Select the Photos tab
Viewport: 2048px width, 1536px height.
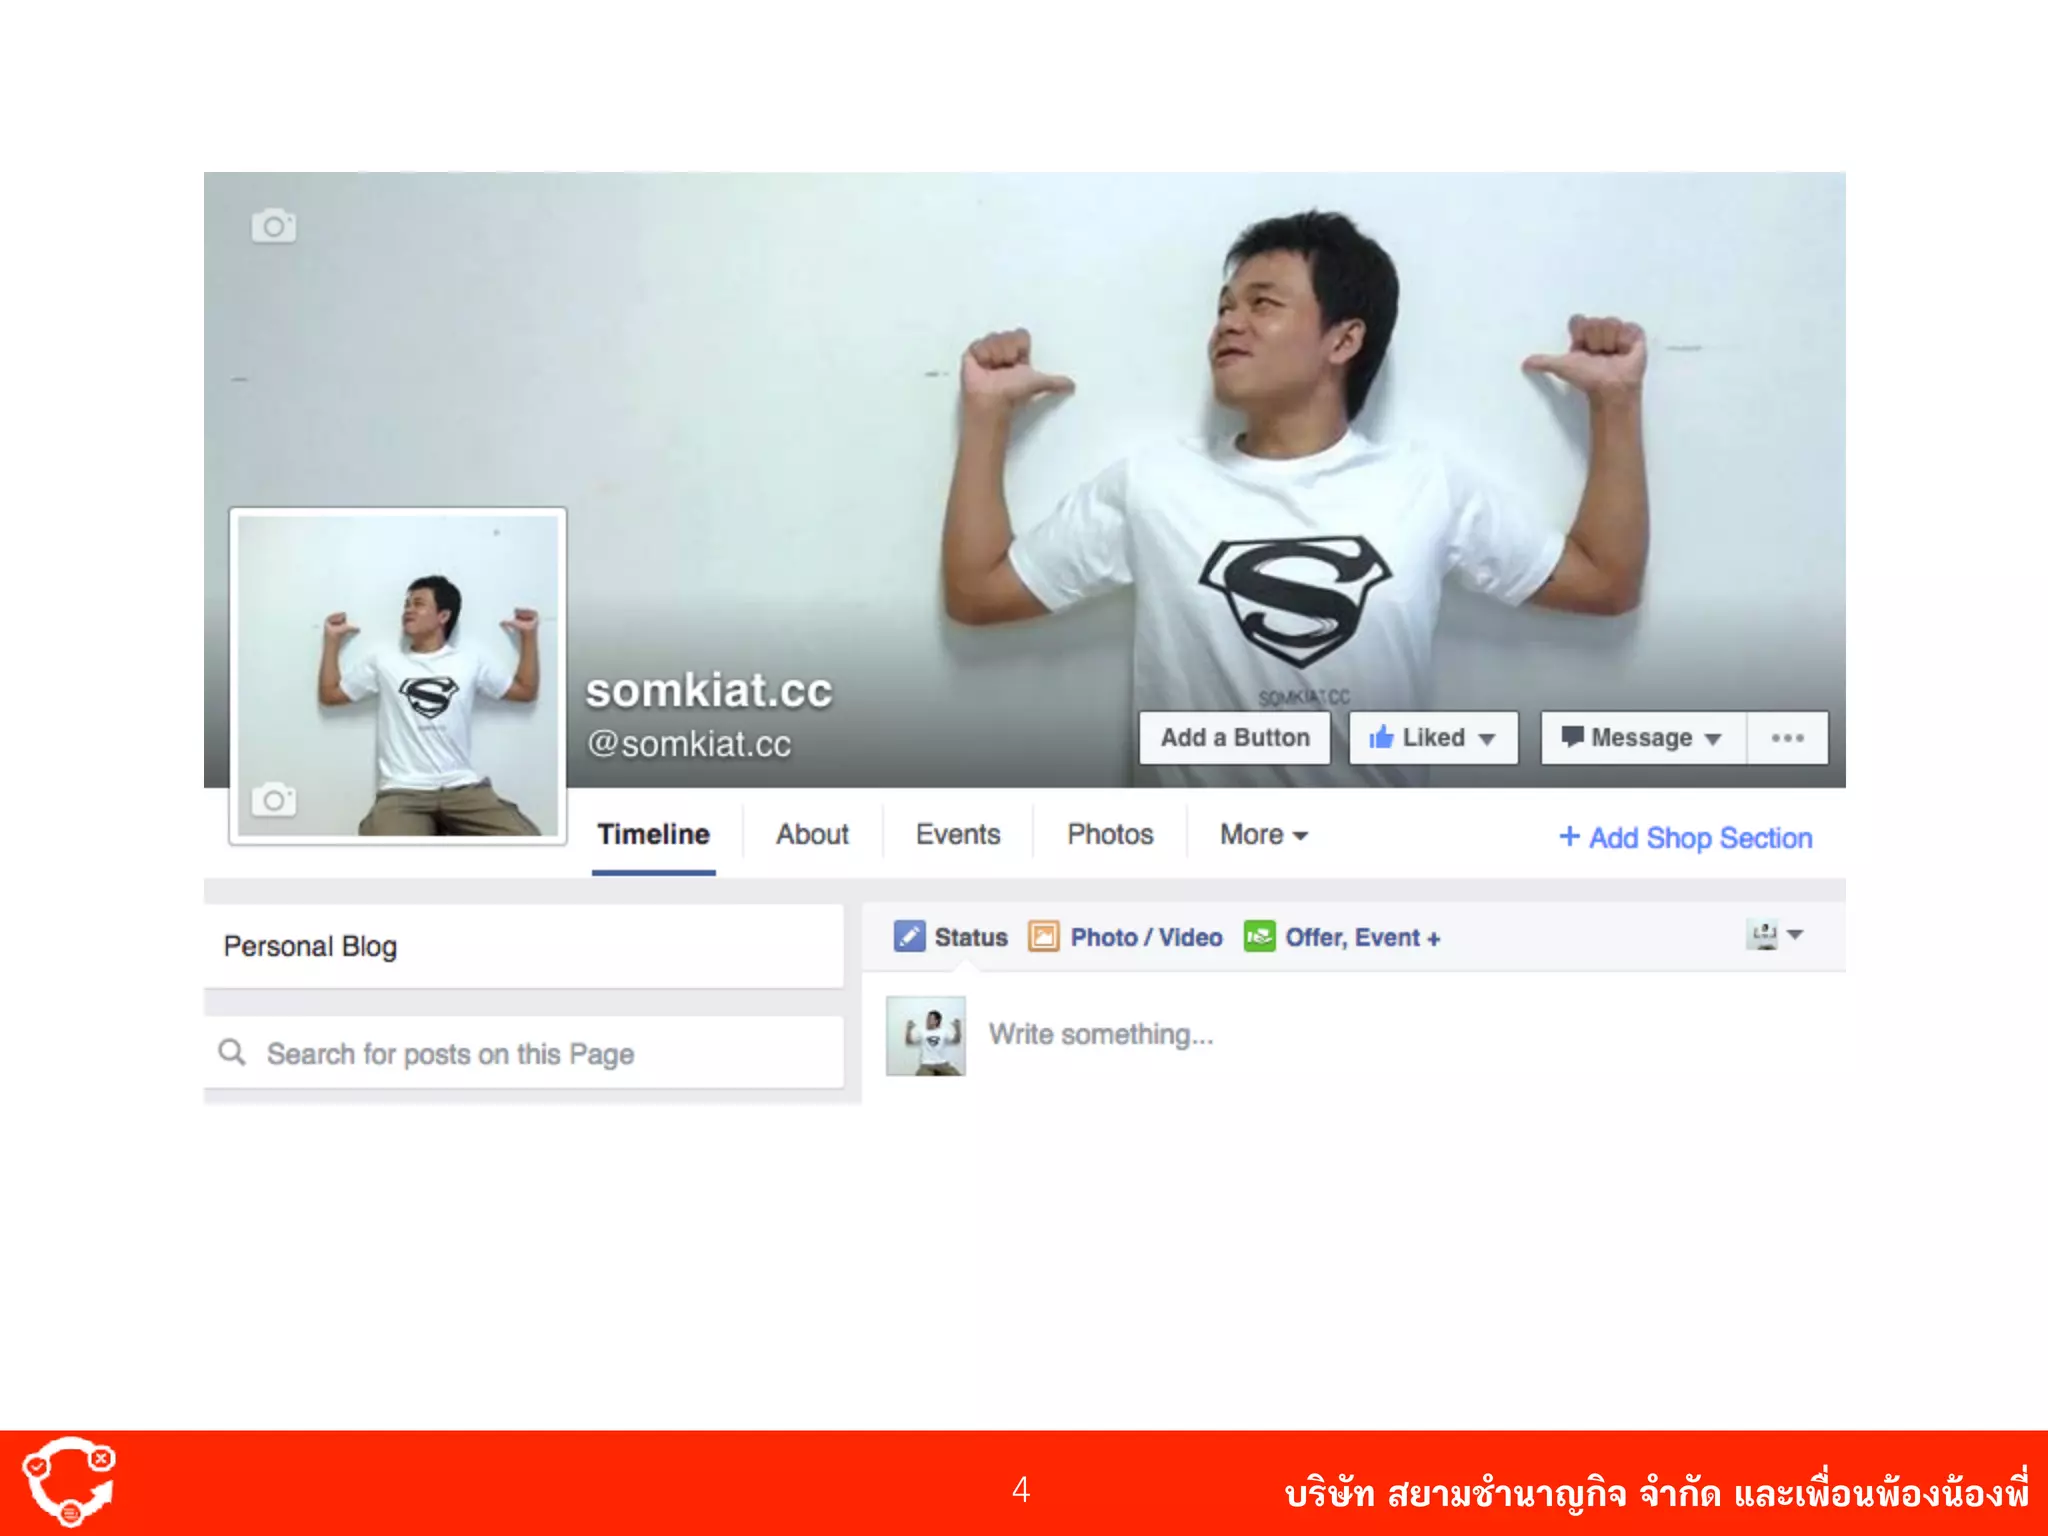[1110, 835]
